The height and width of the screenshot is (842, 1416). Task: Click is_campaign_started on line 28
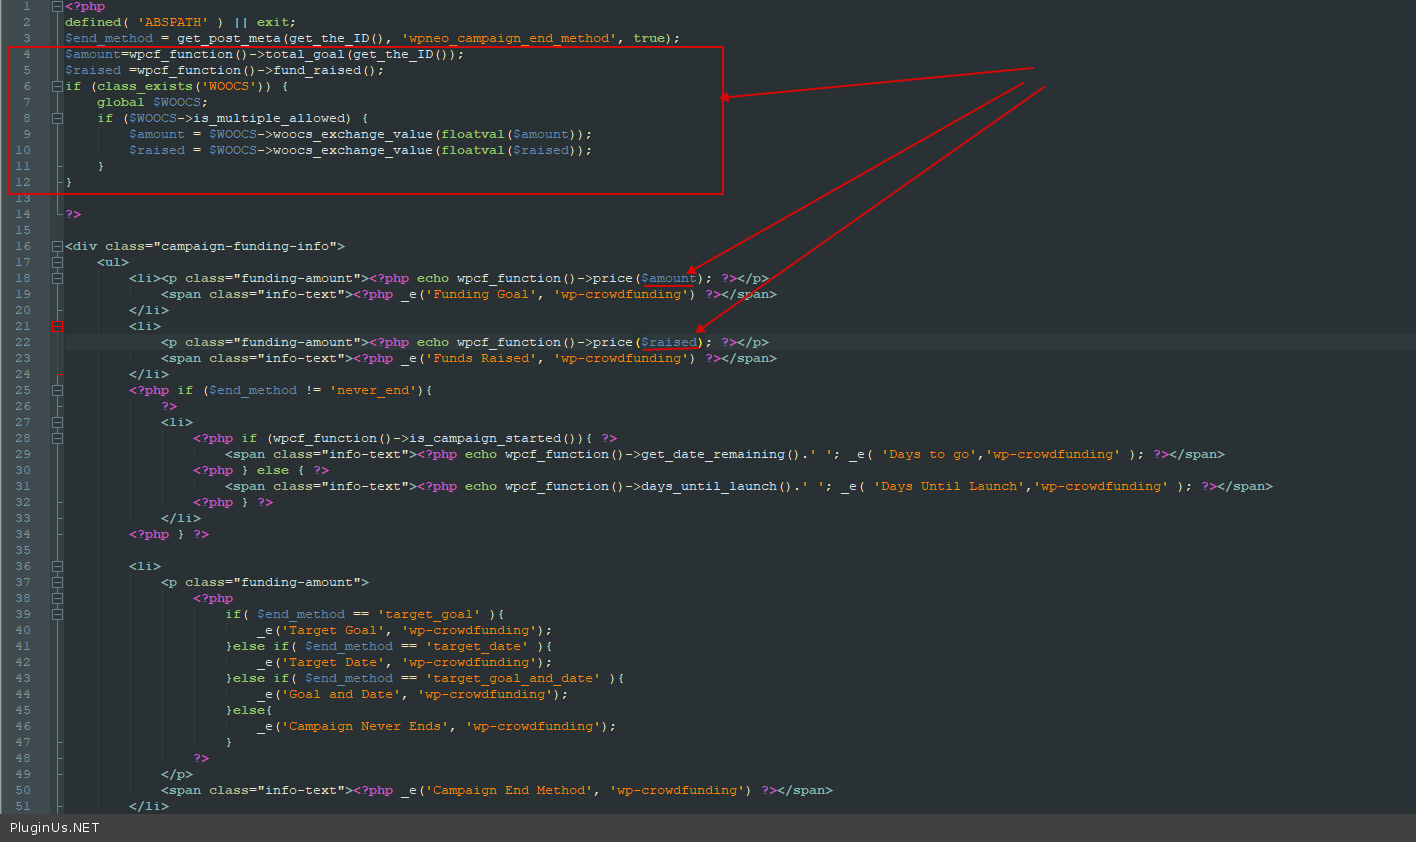(x=485, y=438)
